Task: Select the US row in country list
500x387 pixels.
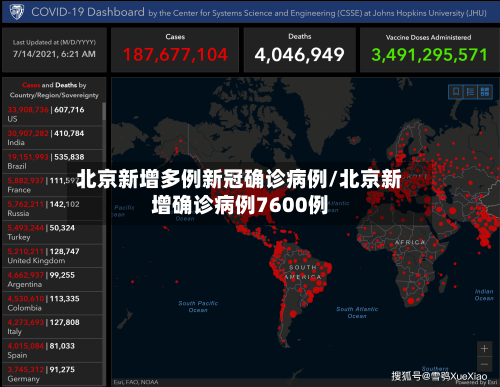Action: click(x=52, y=114)
